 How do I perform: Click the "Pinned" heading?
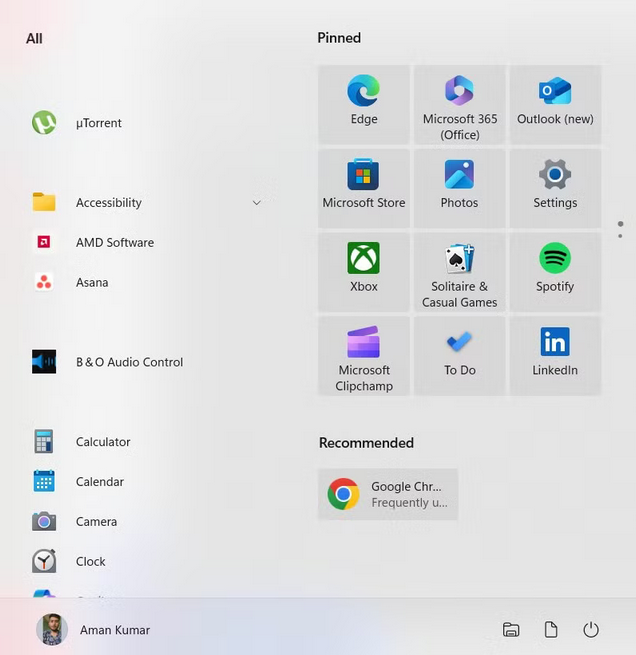[x=339, y=38]
